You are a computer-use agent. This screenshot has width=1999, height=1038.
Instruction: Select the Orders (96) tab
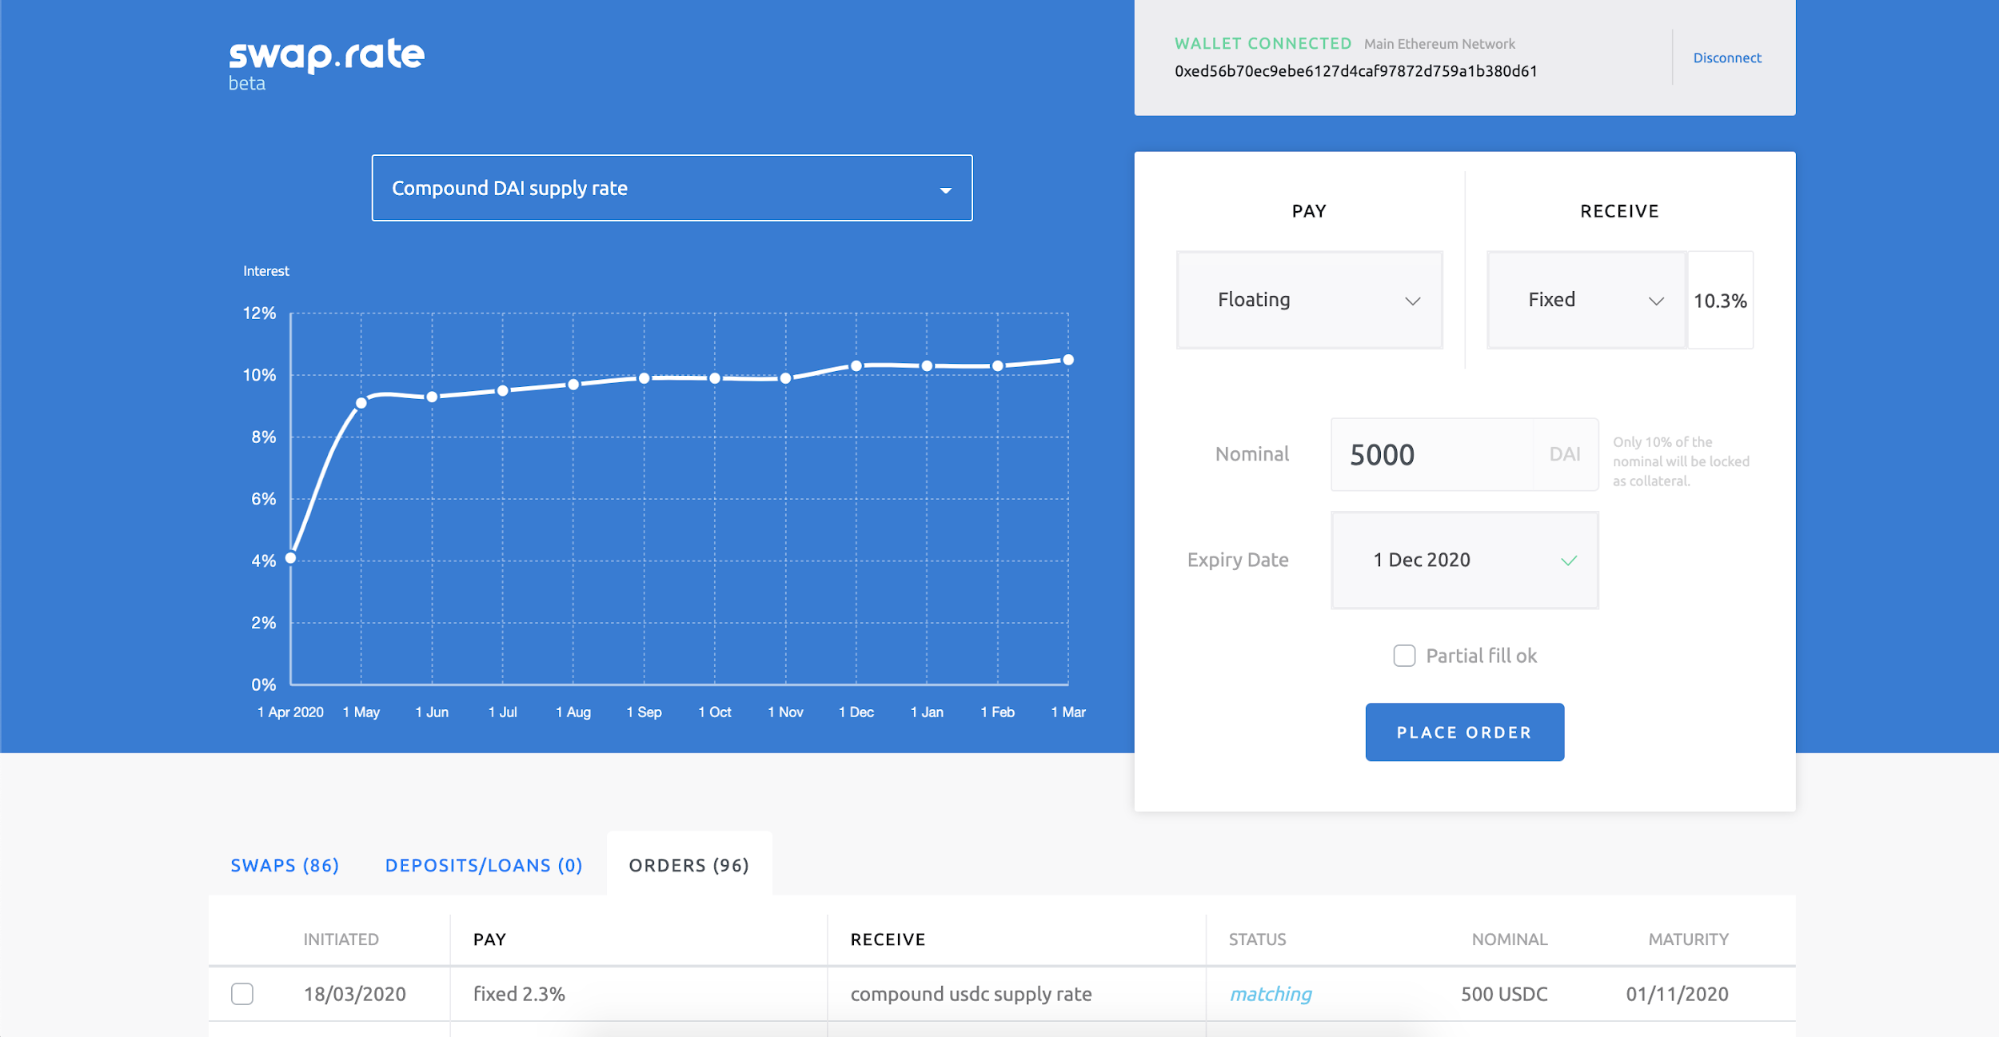pyautogui.click(x=689, y=865)
